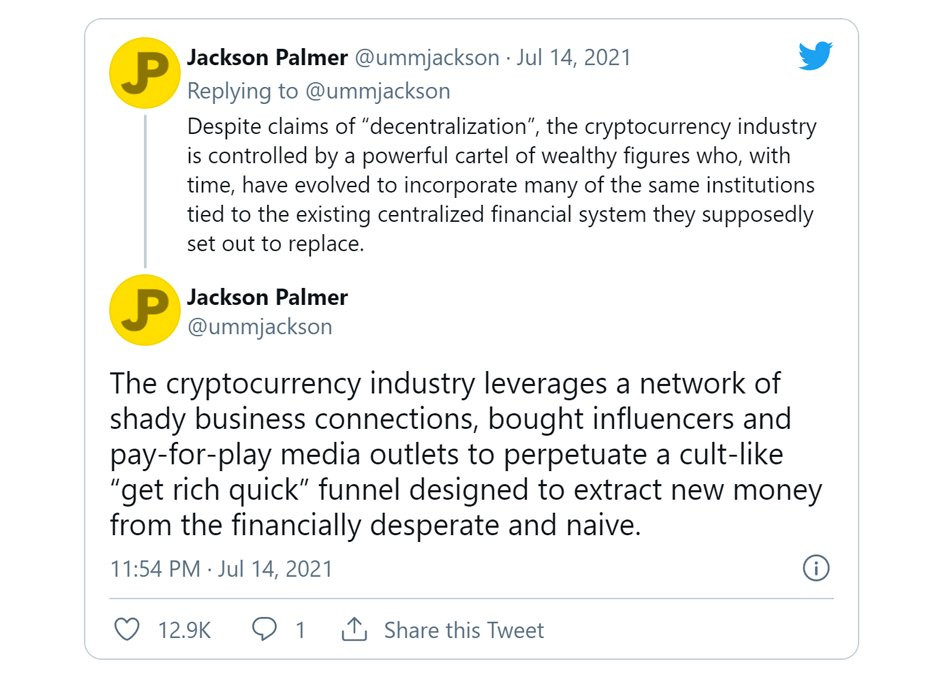Click the blue Twitter bird logo
Image resolution: width=952 pixels, height=677 pixels.
point(815,56)
